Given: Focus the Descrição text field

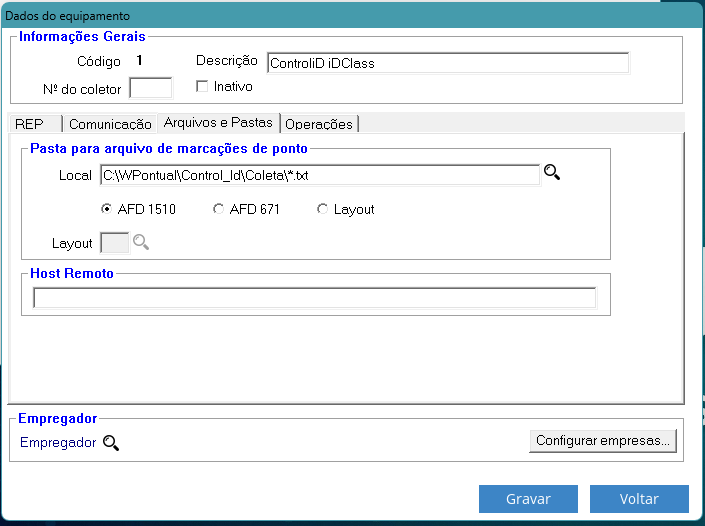Looking at the screenshot, I should click(448, 63).
